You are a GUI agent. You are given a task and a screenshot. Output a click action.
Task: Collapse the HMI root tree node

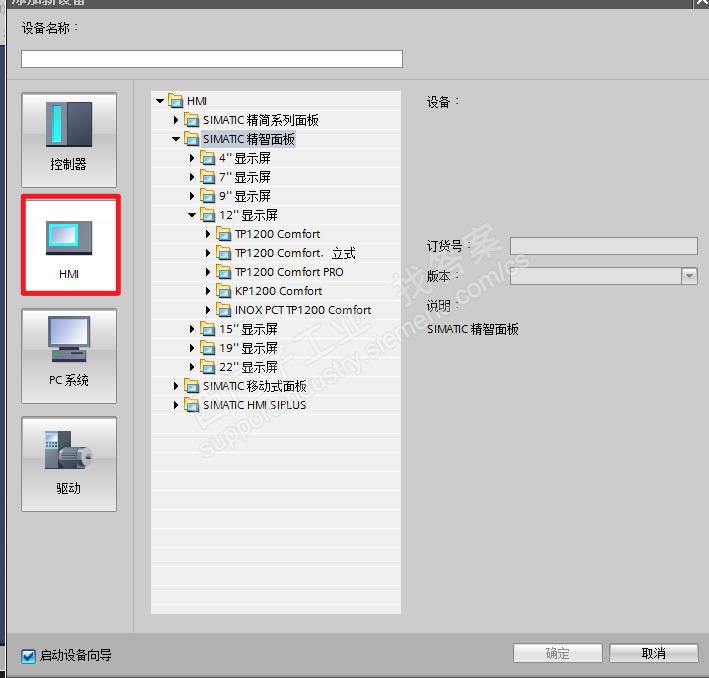(160, 101)
